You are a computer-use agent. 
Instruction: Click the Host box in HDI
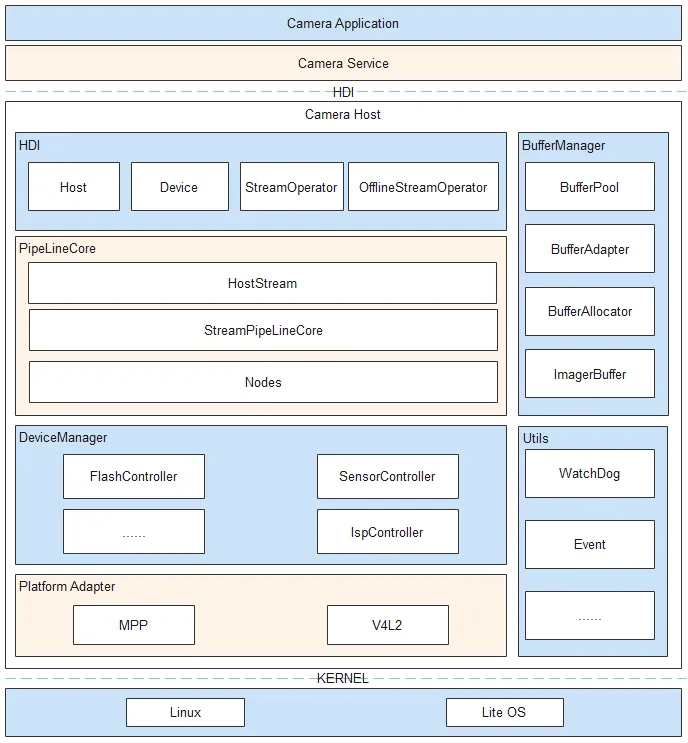point(74,187)
